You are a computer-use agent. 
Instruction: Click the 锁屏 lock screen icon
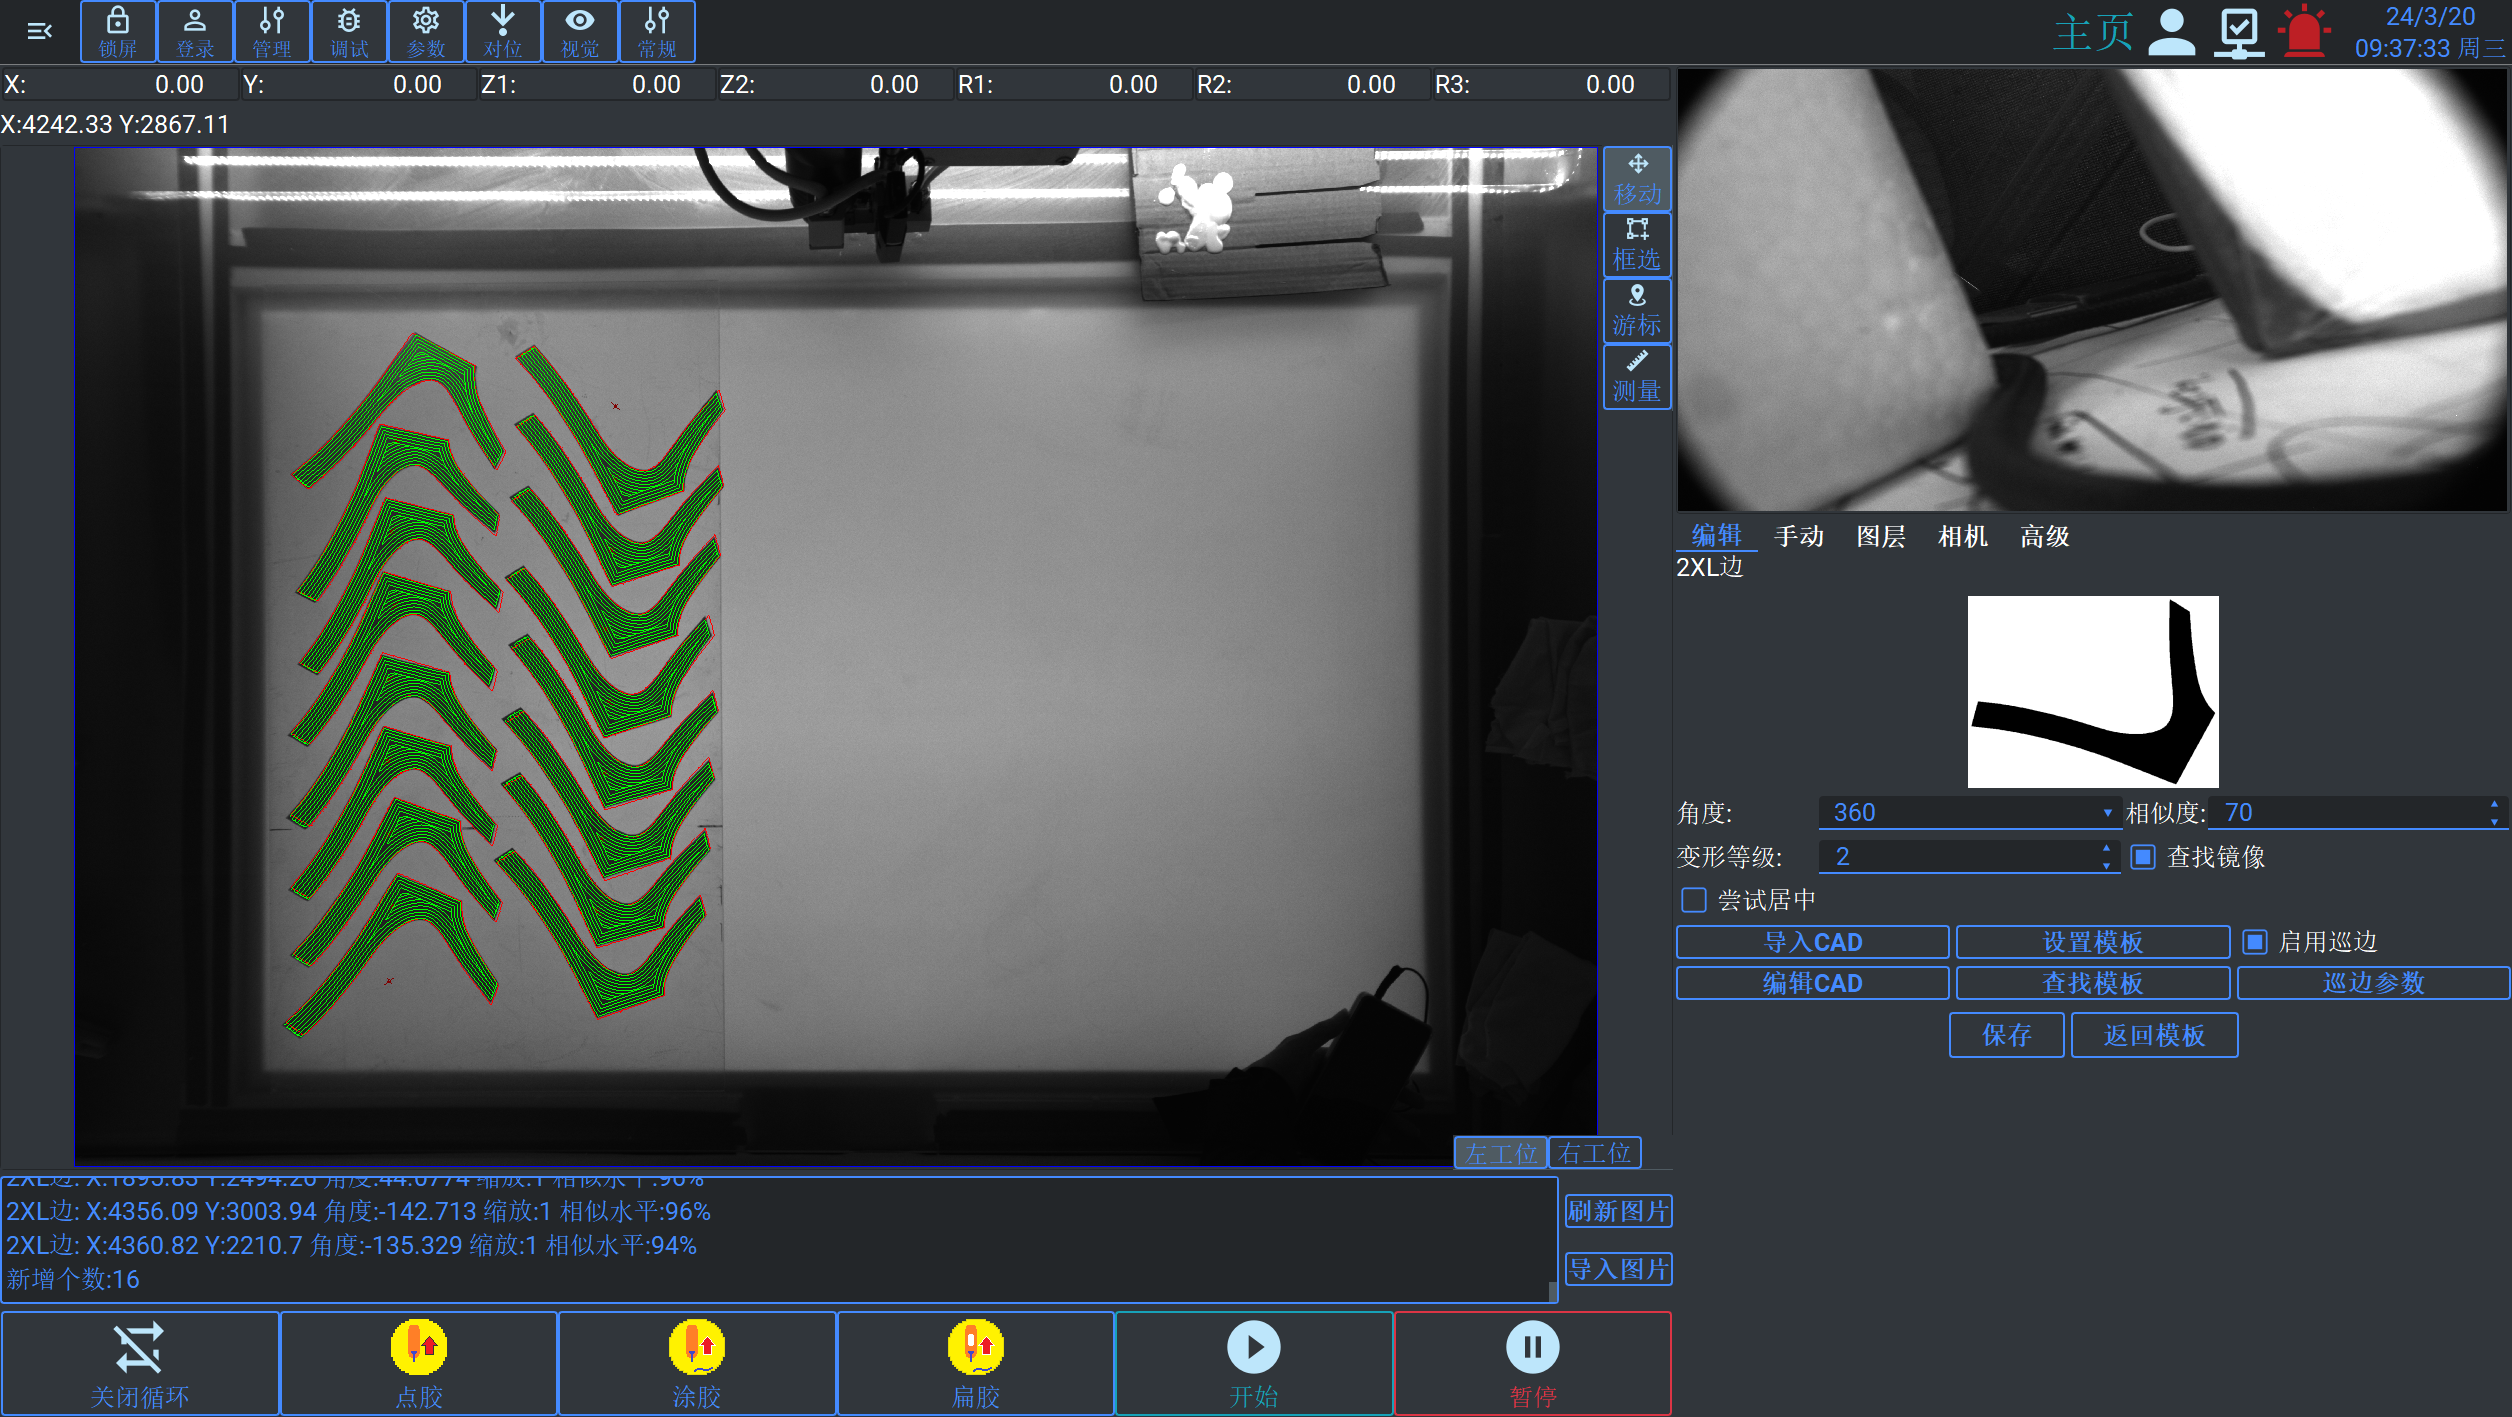tap(117, 31)
